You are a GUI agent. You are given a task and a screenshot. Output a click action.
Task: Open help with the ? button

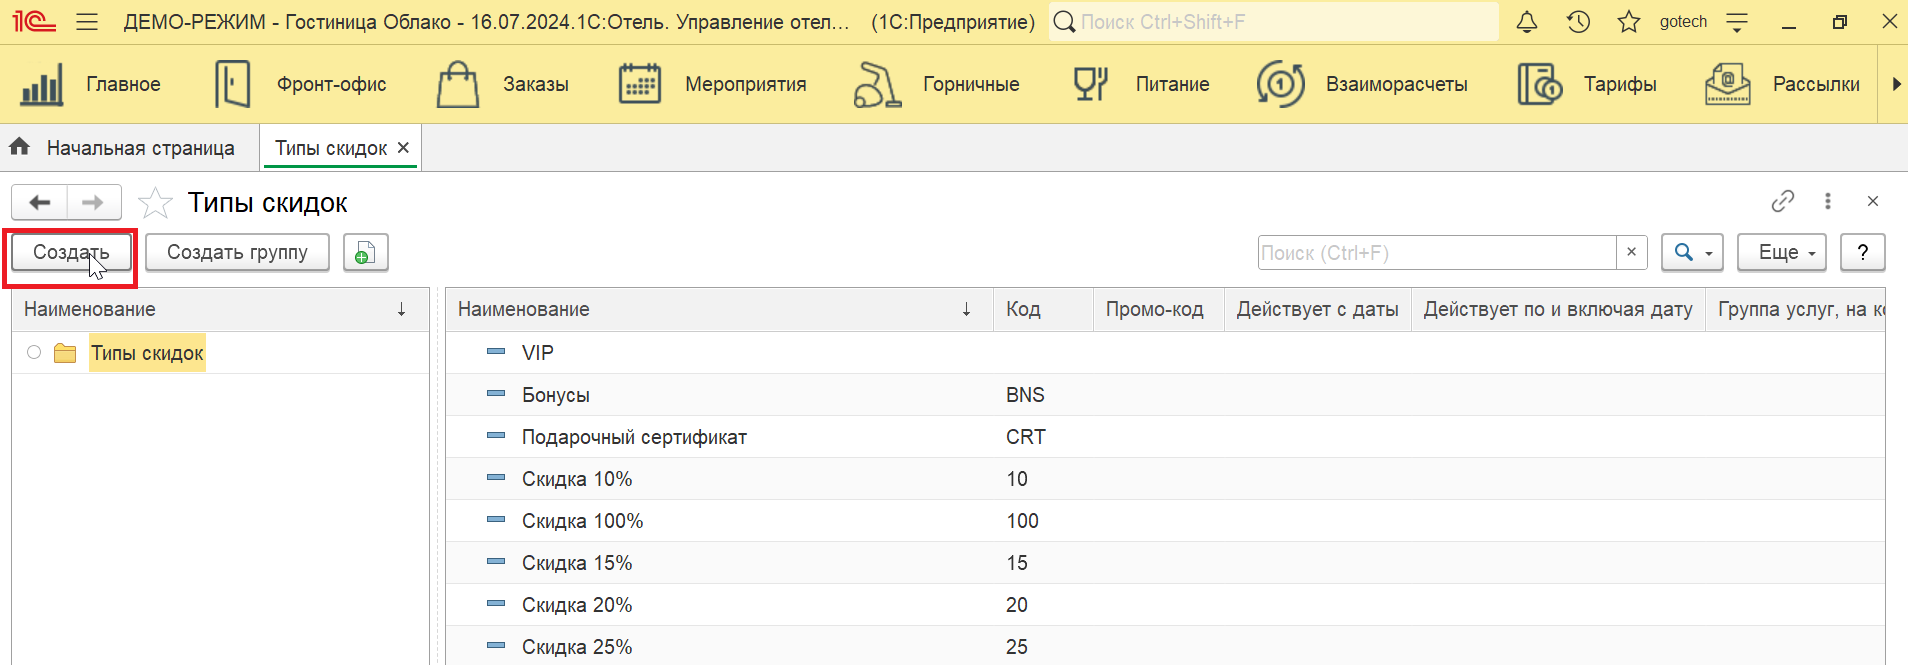click(x=1862, y=253)
